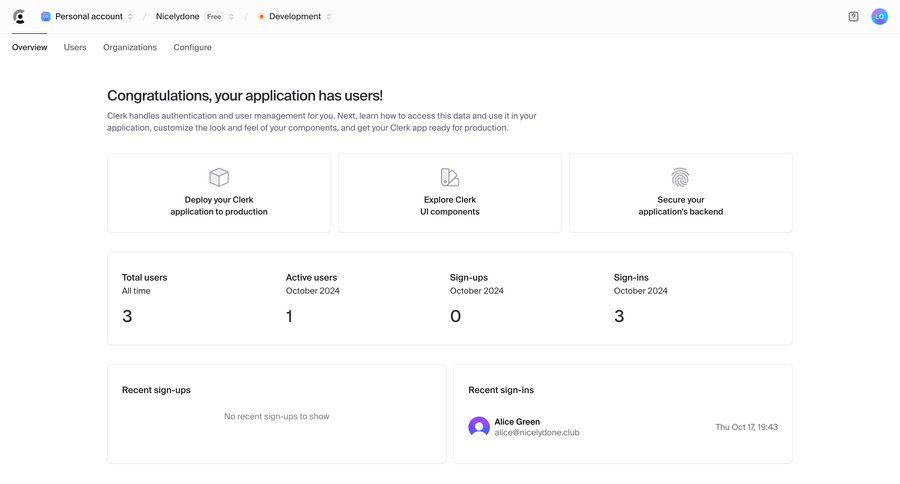Click the Active users heading

coord(311,277)
